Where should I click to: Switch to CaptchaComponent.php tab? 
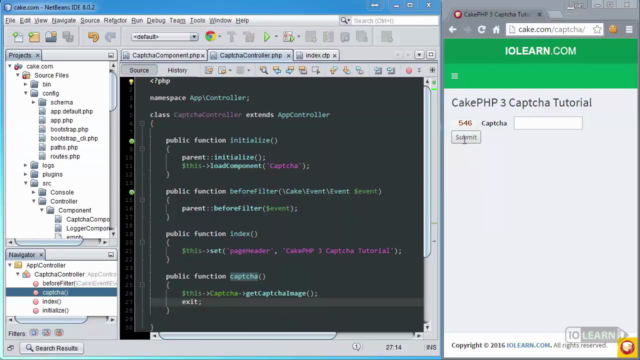[x=166, y=55]
